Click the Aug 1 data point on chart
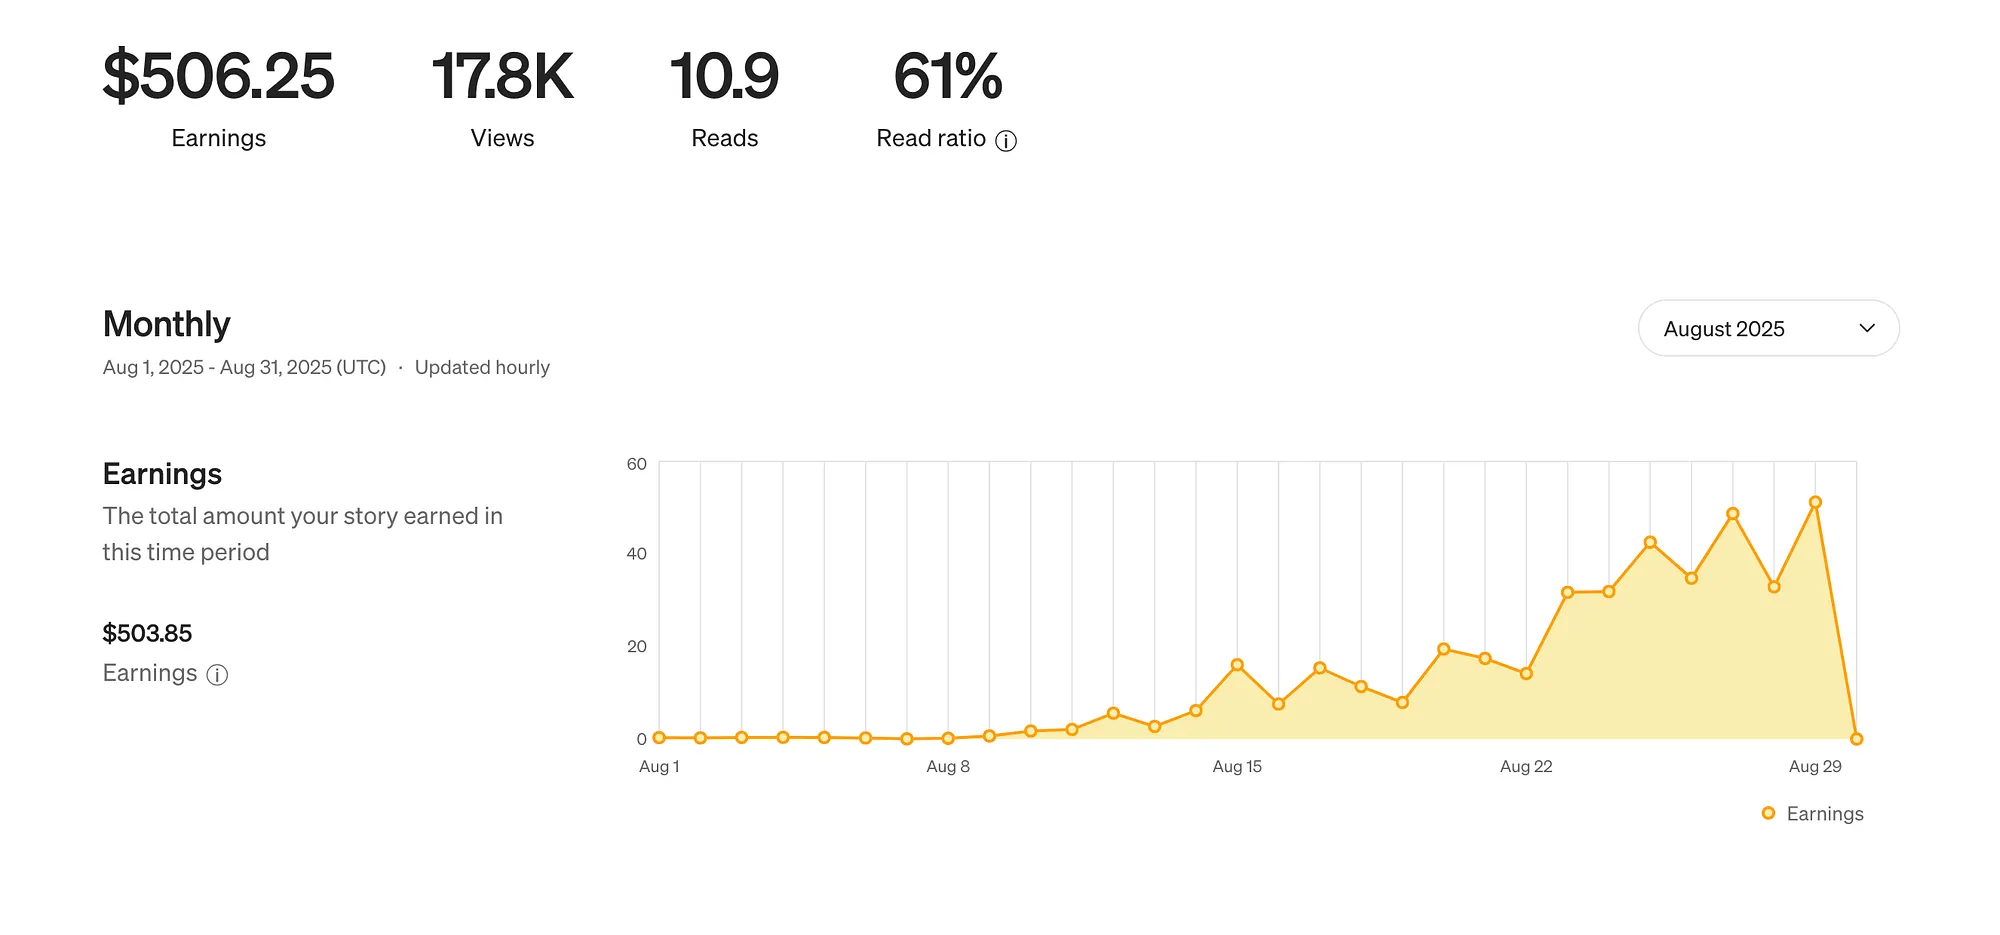 (x=659, y=738)
